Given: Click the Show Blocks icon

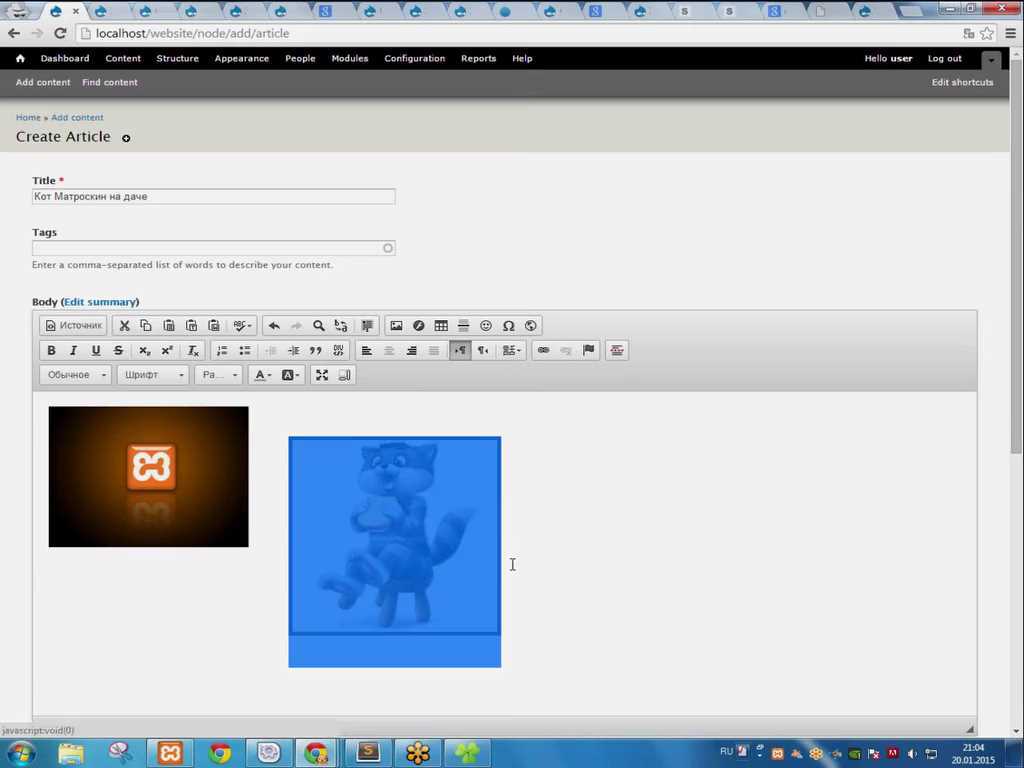Looking at the screenshot, I should (x=344, y=375).
